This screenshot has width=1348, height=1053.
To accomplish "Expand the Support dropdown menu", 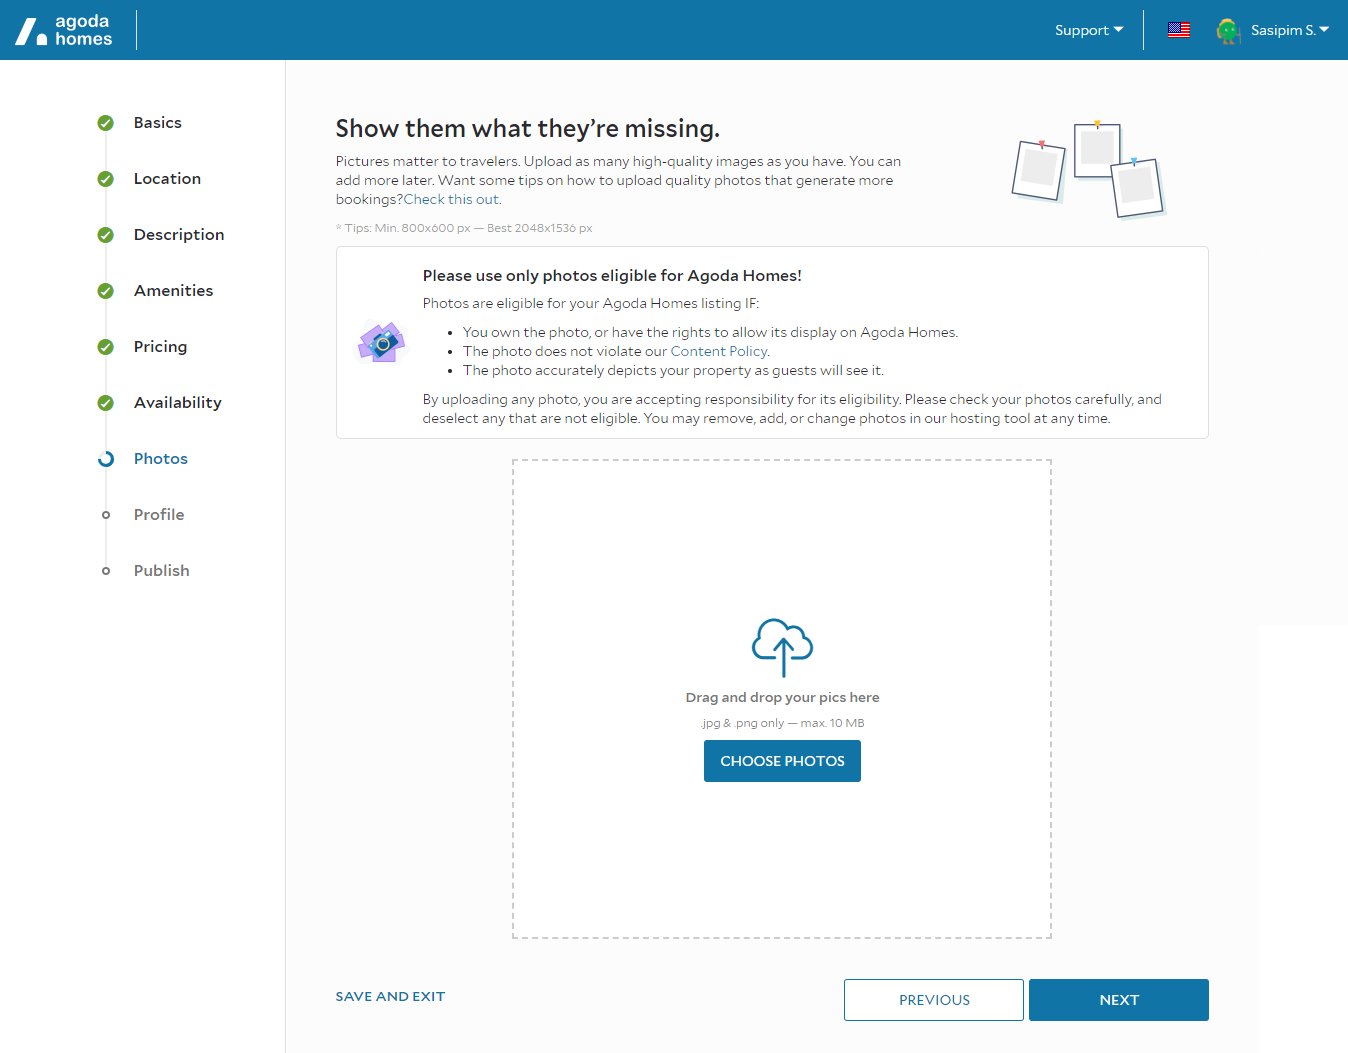I will (1088, 30).
